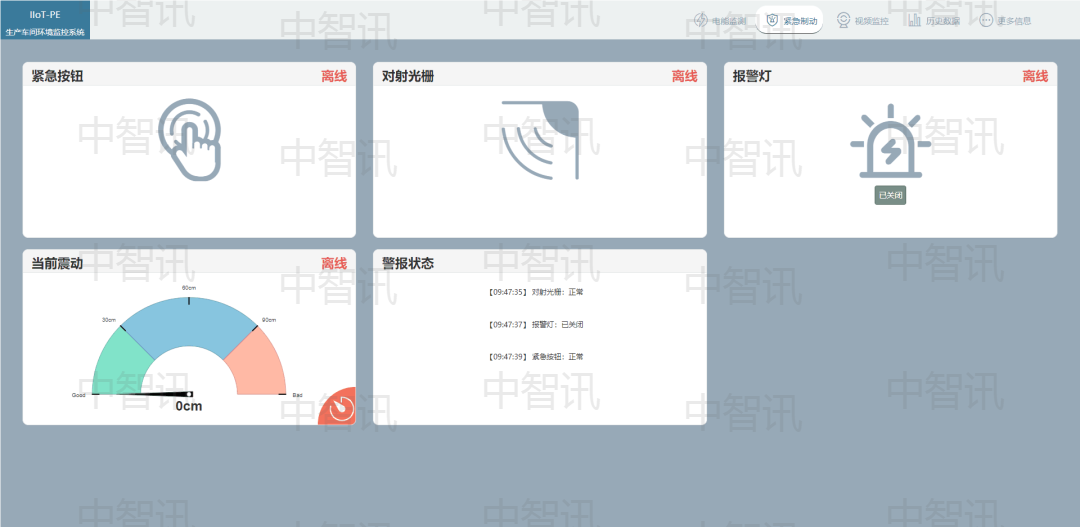Click the gauge needle pivot
Screen dimensions: 1080x527
coord(189,394)
